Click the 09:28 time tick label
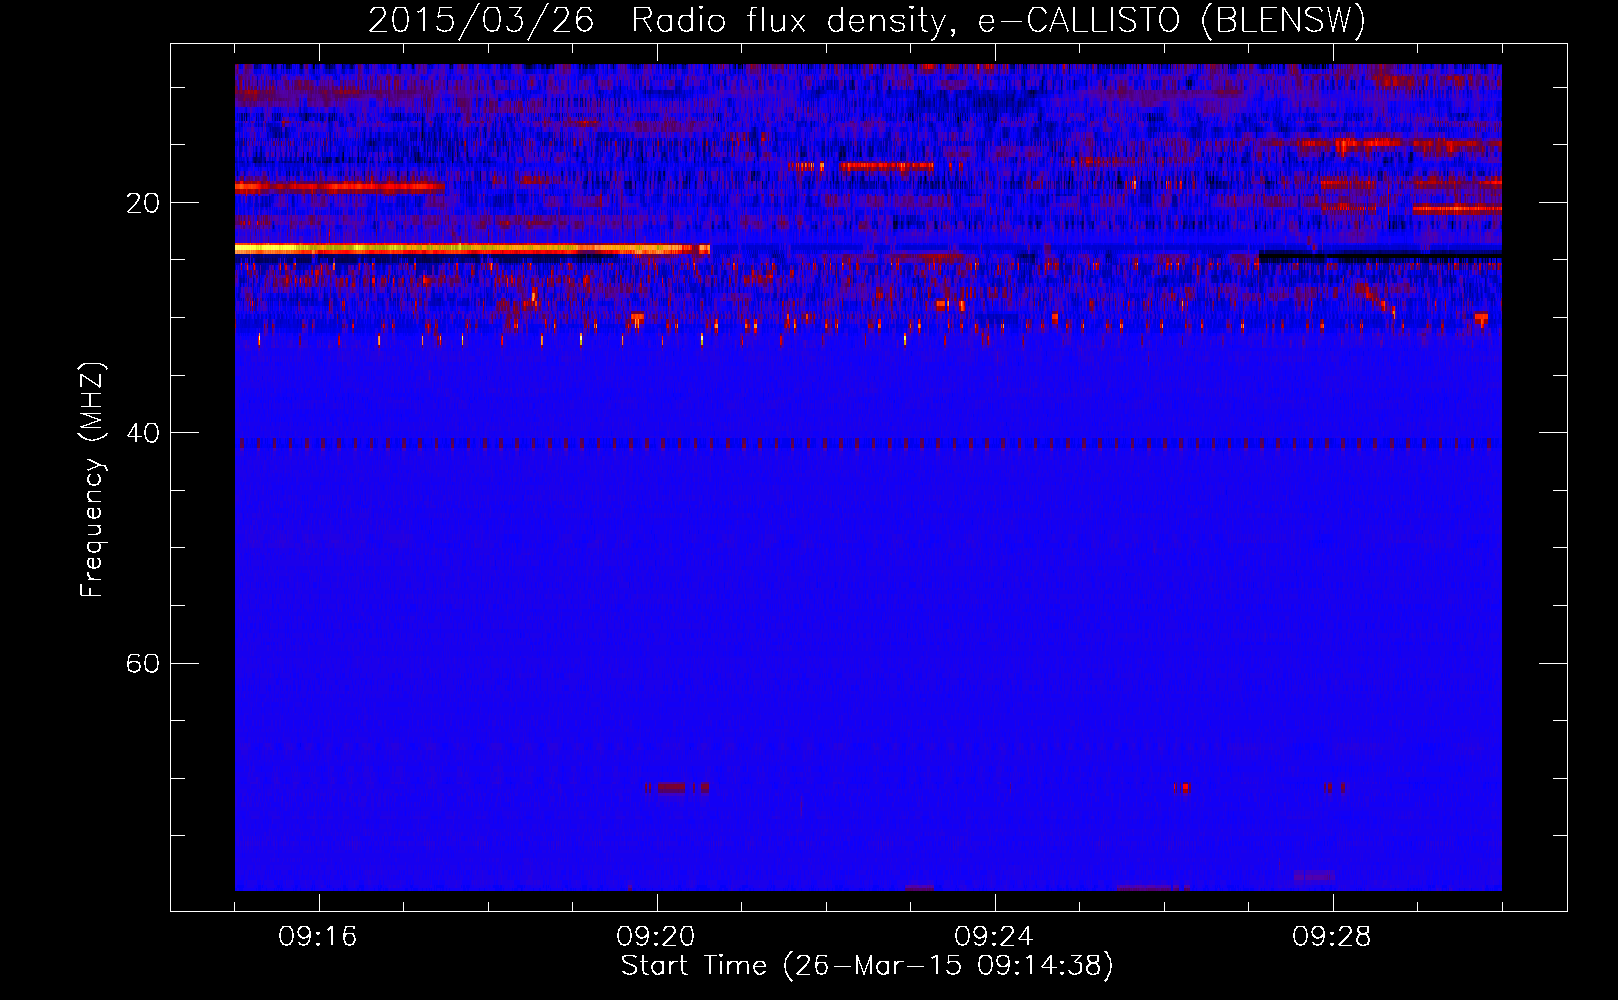Screen dimensions: 1618x1000 [1332, 937]
